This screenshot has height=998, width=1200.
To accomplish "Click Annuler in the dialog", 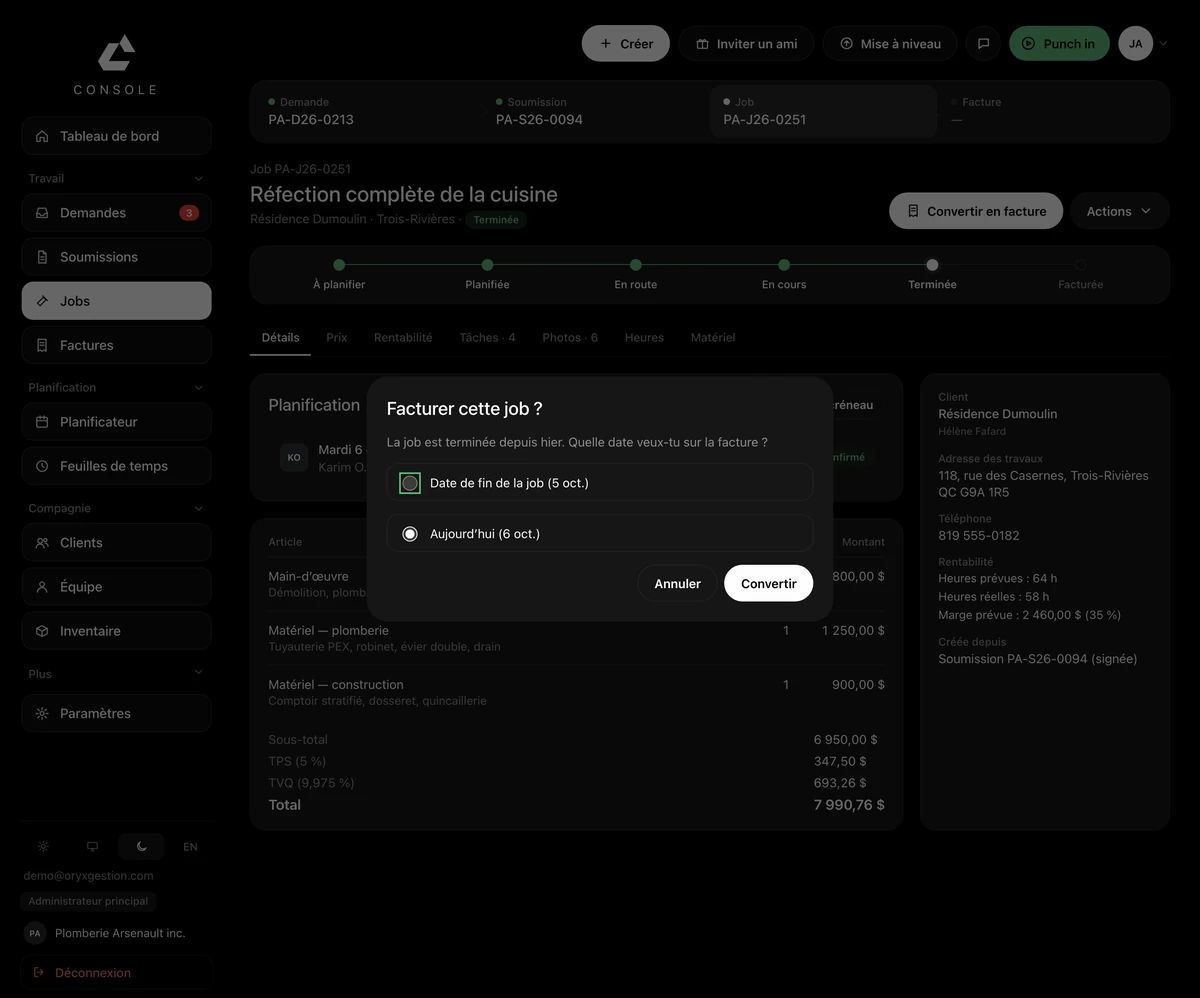I will pyautogui.click(x=677, y=584).
